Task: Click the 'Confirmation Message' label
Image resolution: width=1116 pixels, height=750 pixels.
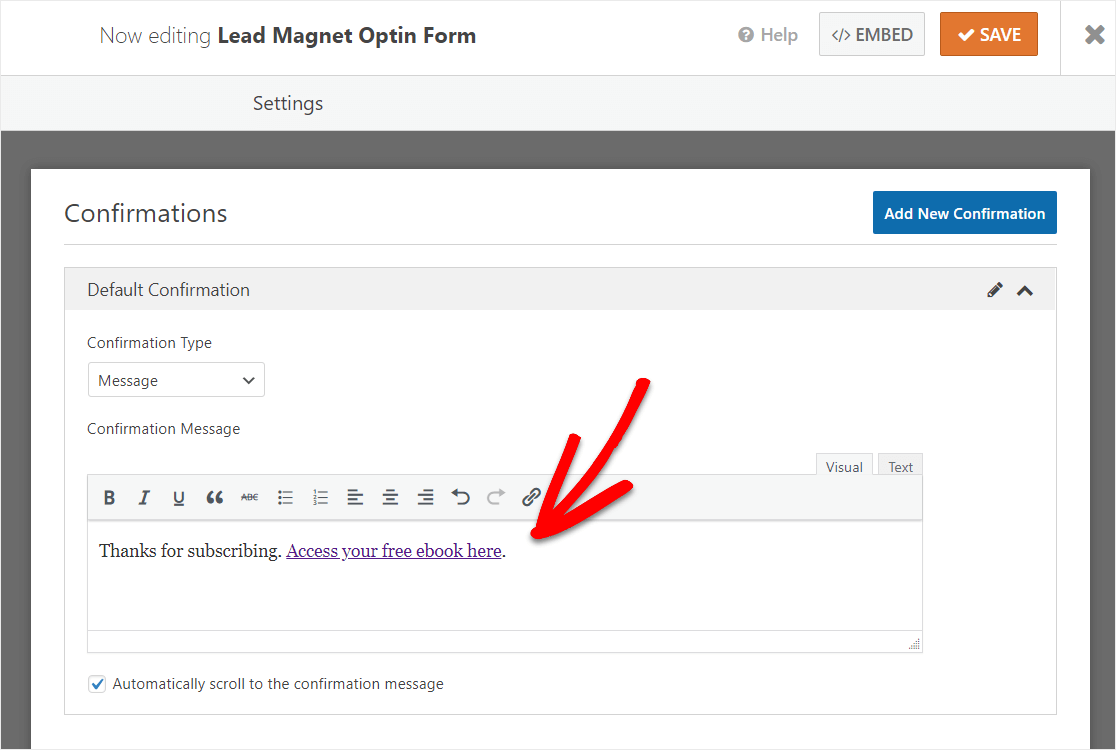Action: tap(164, 428)
